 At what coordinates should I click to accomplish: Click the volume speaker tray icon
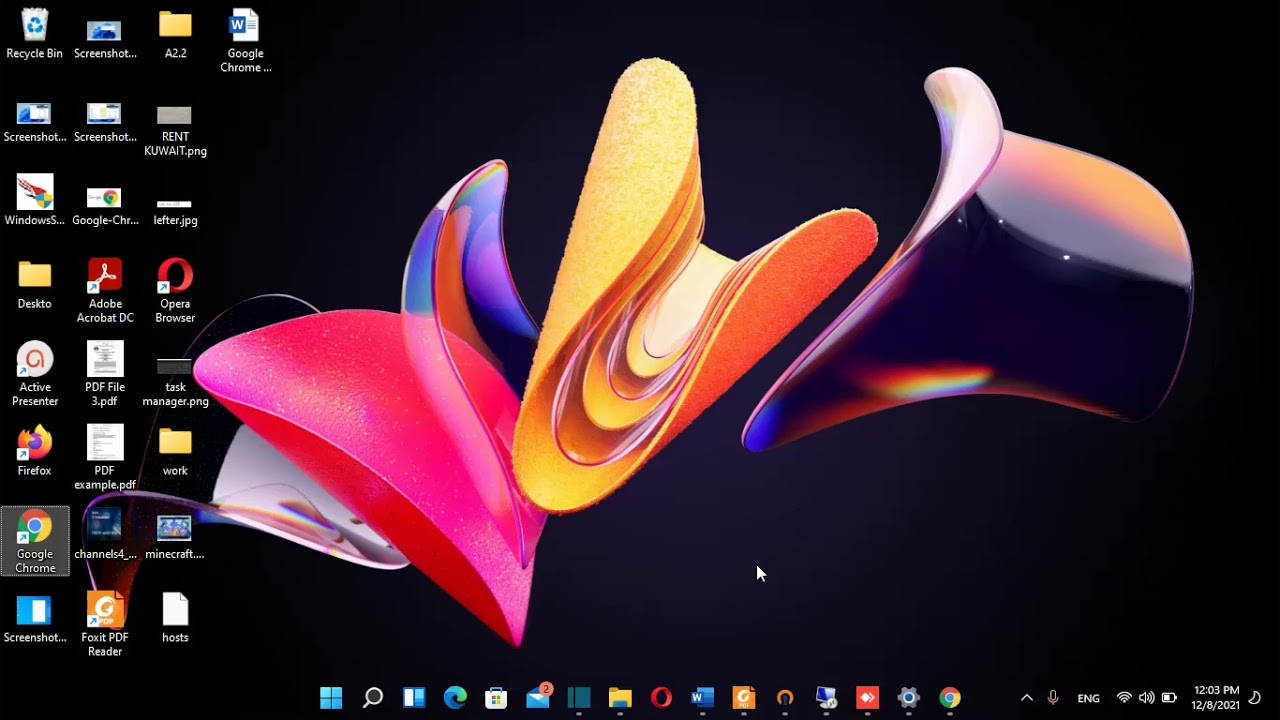tap(1146, 698)
